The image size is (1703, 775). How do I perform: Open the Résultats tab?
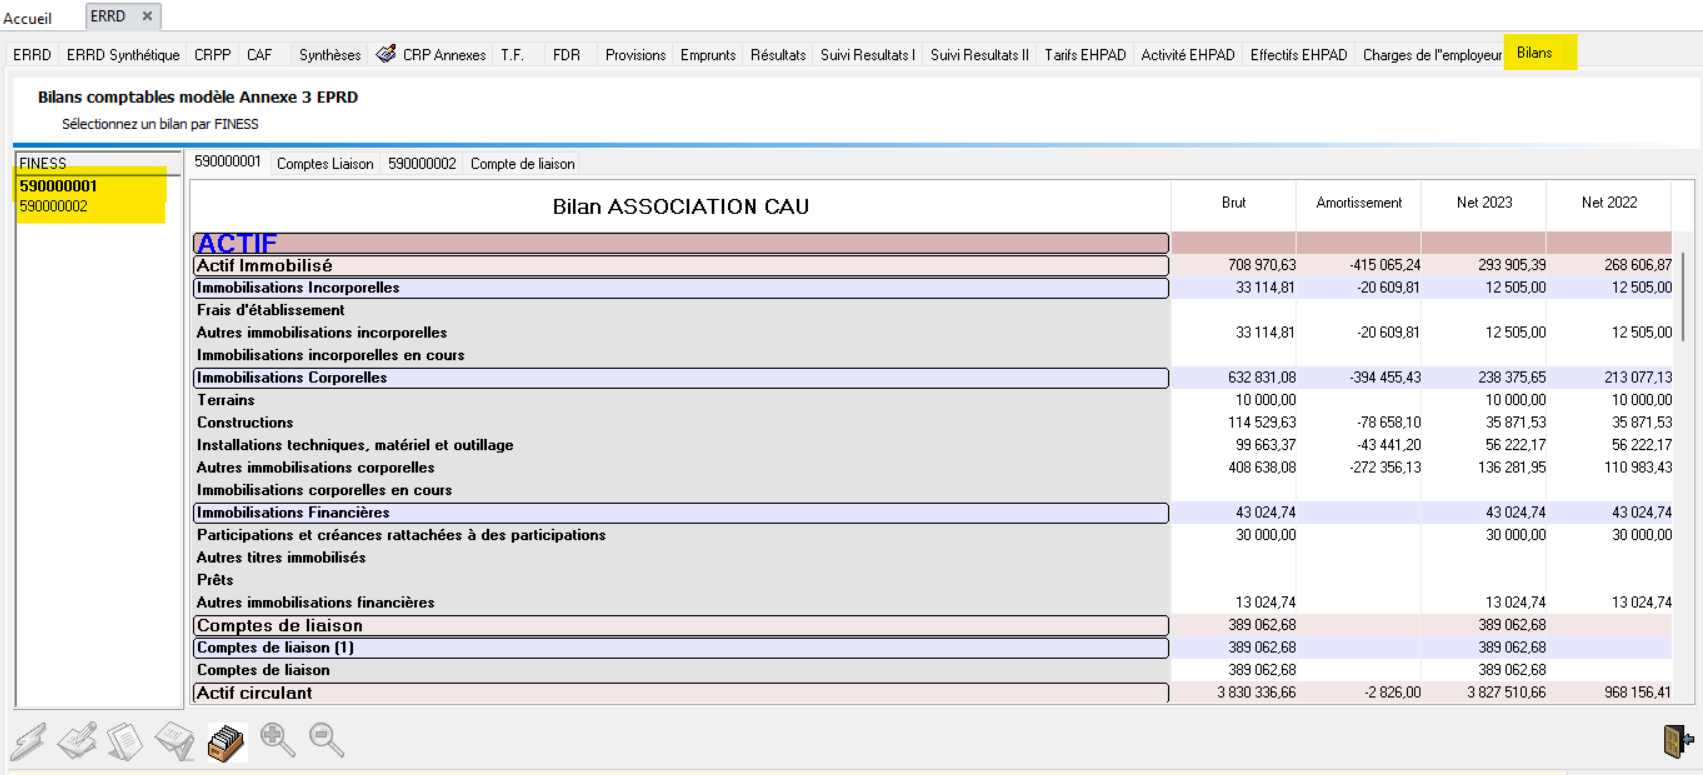coord(778,55)
